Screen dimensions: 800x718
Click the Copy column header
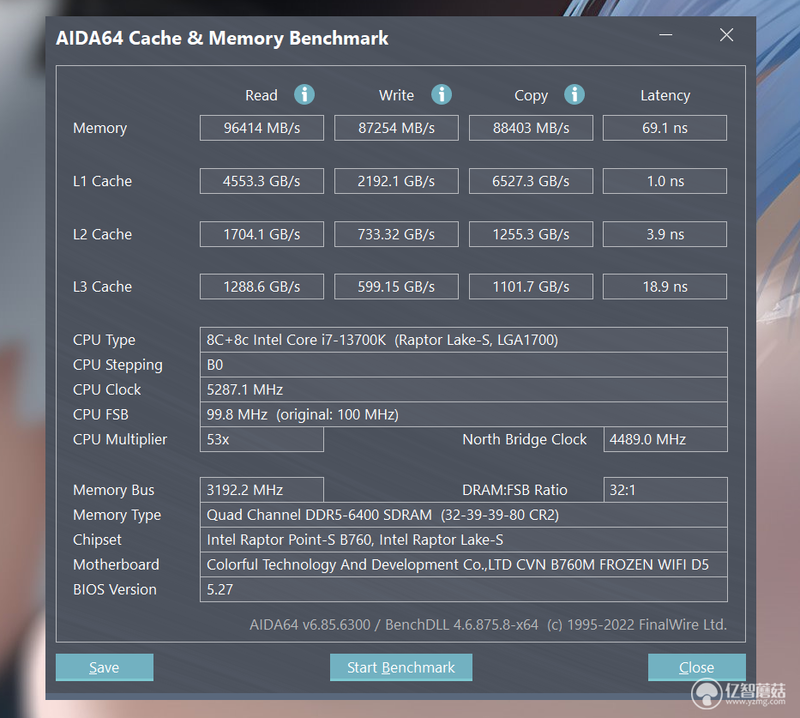[x=531, y=96]
